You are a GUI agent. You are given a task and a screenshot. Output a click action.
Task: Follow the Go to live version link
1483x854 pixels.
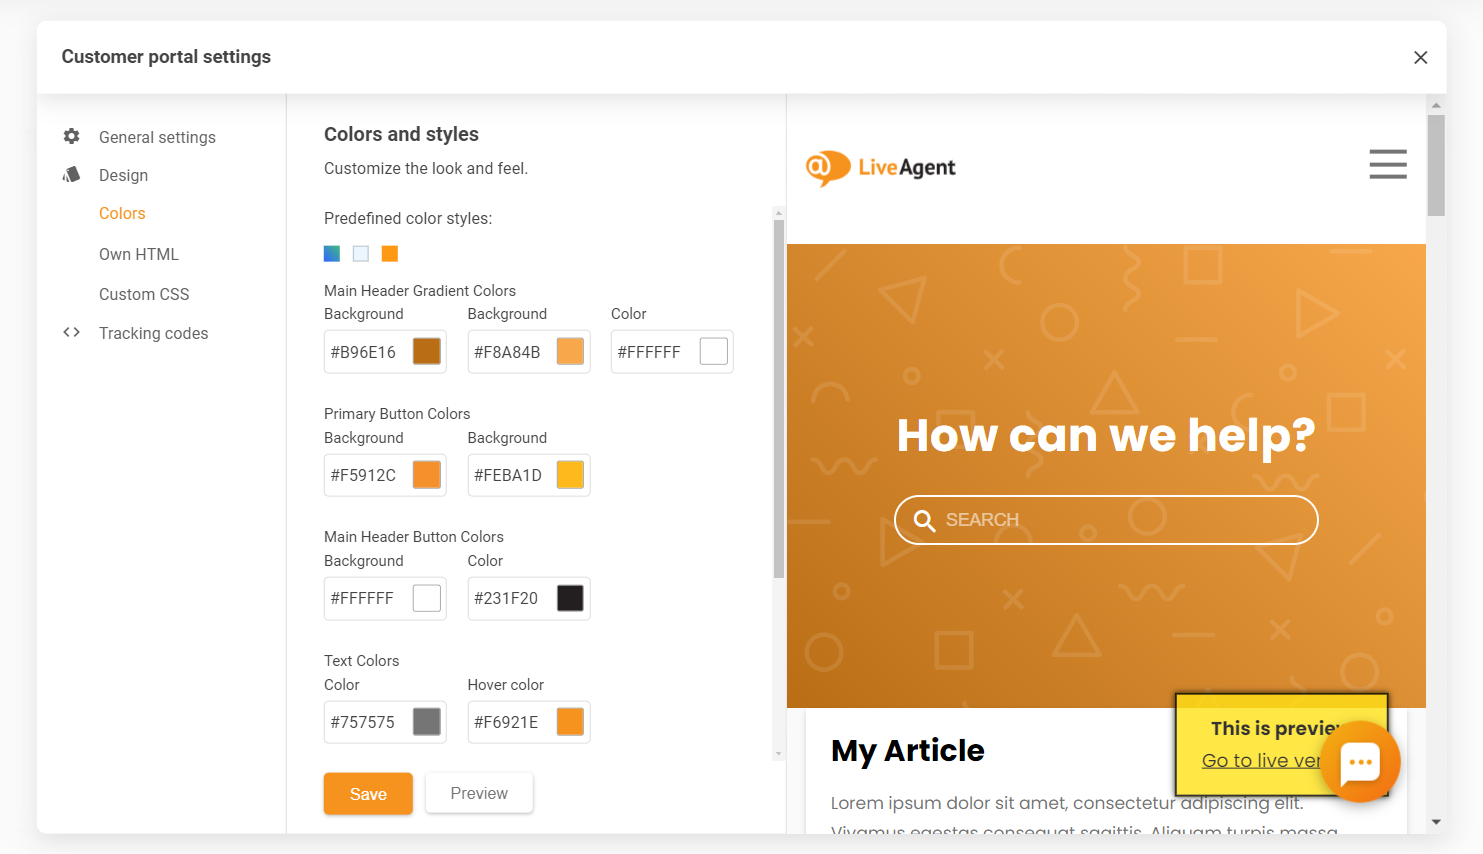[x=1260, y=761]
